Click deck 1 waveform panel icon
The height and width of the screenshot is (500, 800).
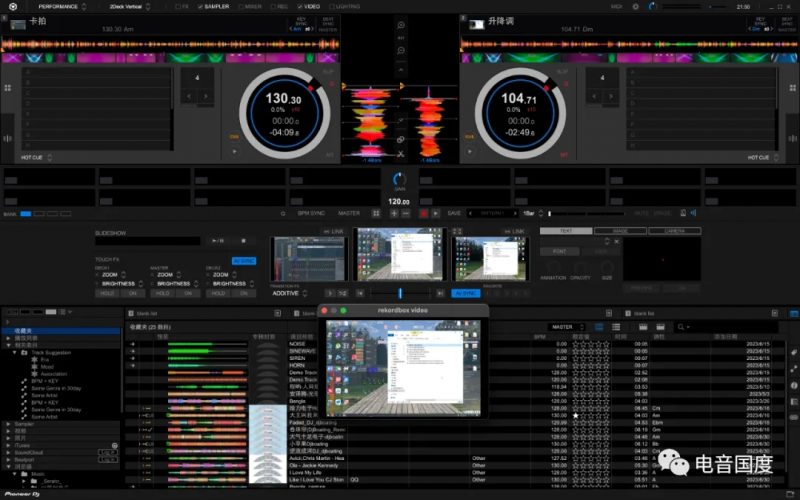pyautogui.click(x=8, y=138)
